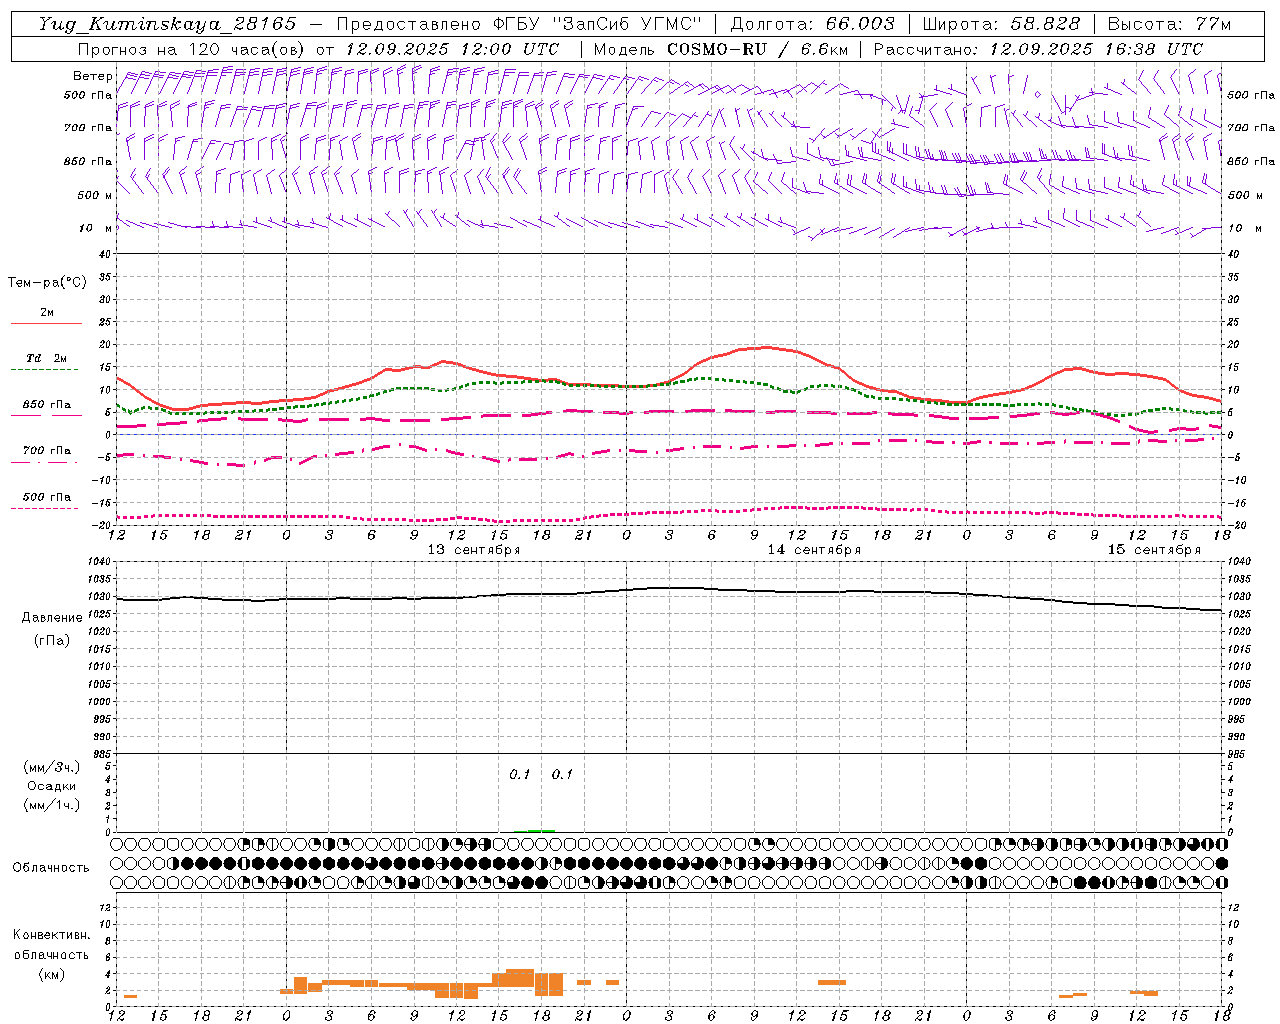Select the (км) unit label
Screen dimensions: 1280x1024
click(51, 974)
